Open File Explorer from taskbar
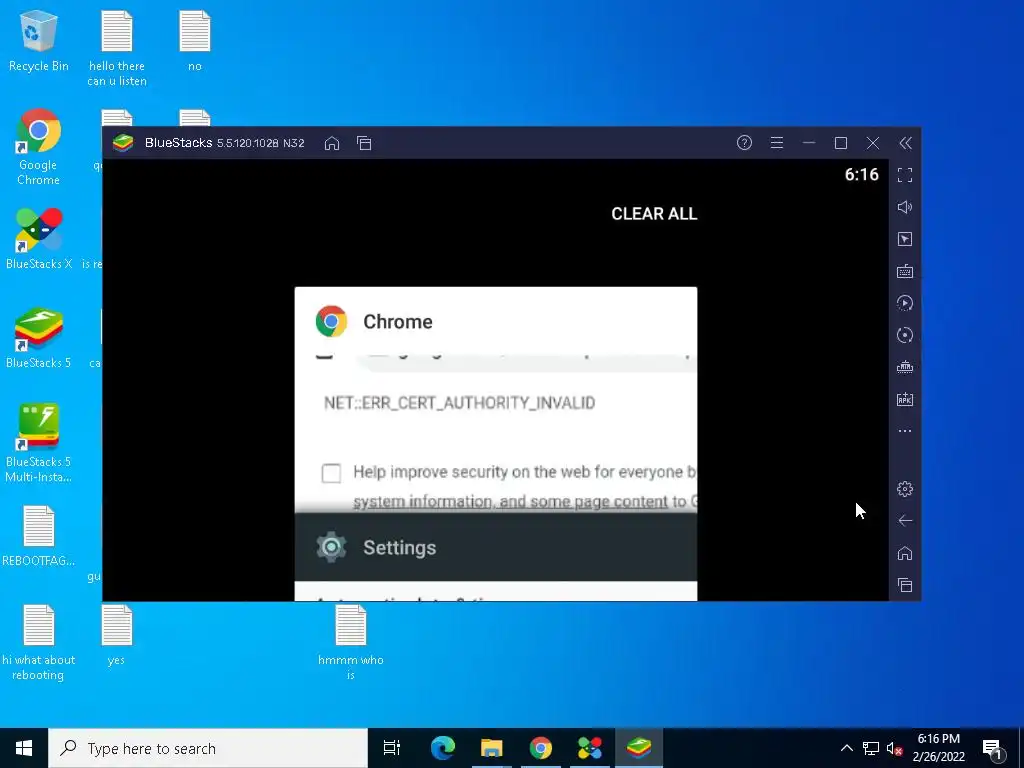The image size is (1024, 768). tap(492, 748)
